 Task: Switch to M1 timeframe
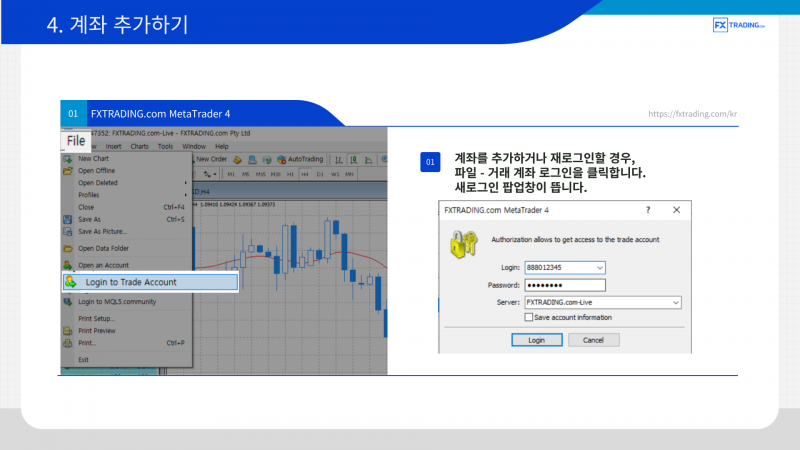coord(231,174)
